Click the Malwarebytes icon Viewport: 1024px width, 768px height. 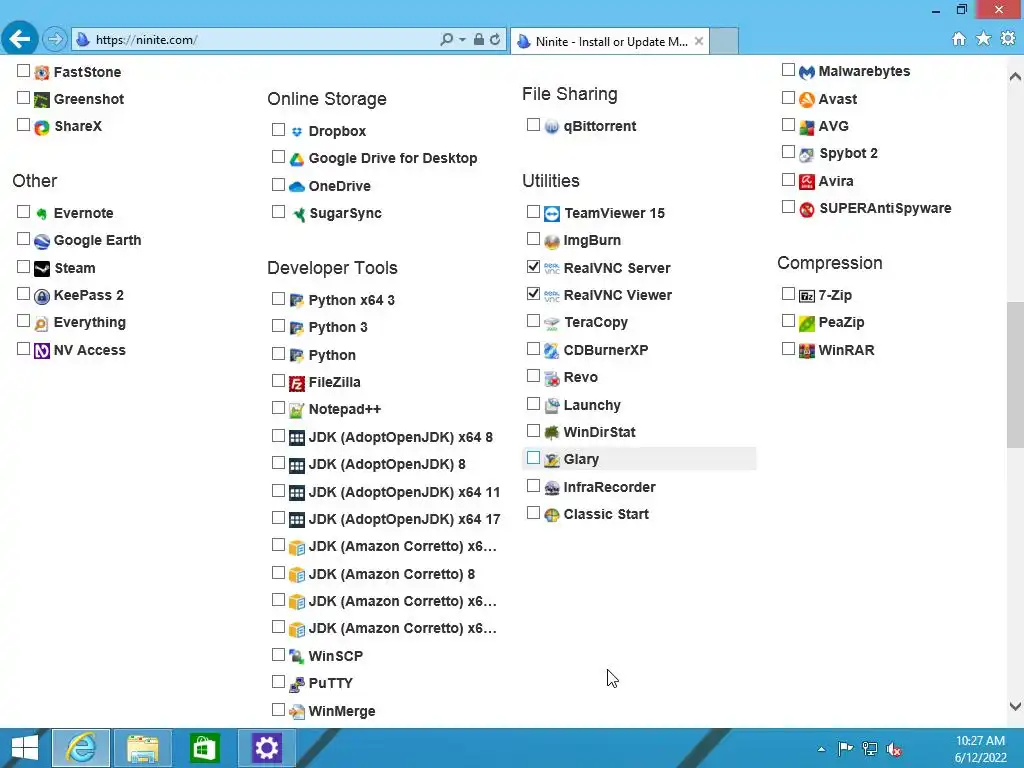click(807, 72)
